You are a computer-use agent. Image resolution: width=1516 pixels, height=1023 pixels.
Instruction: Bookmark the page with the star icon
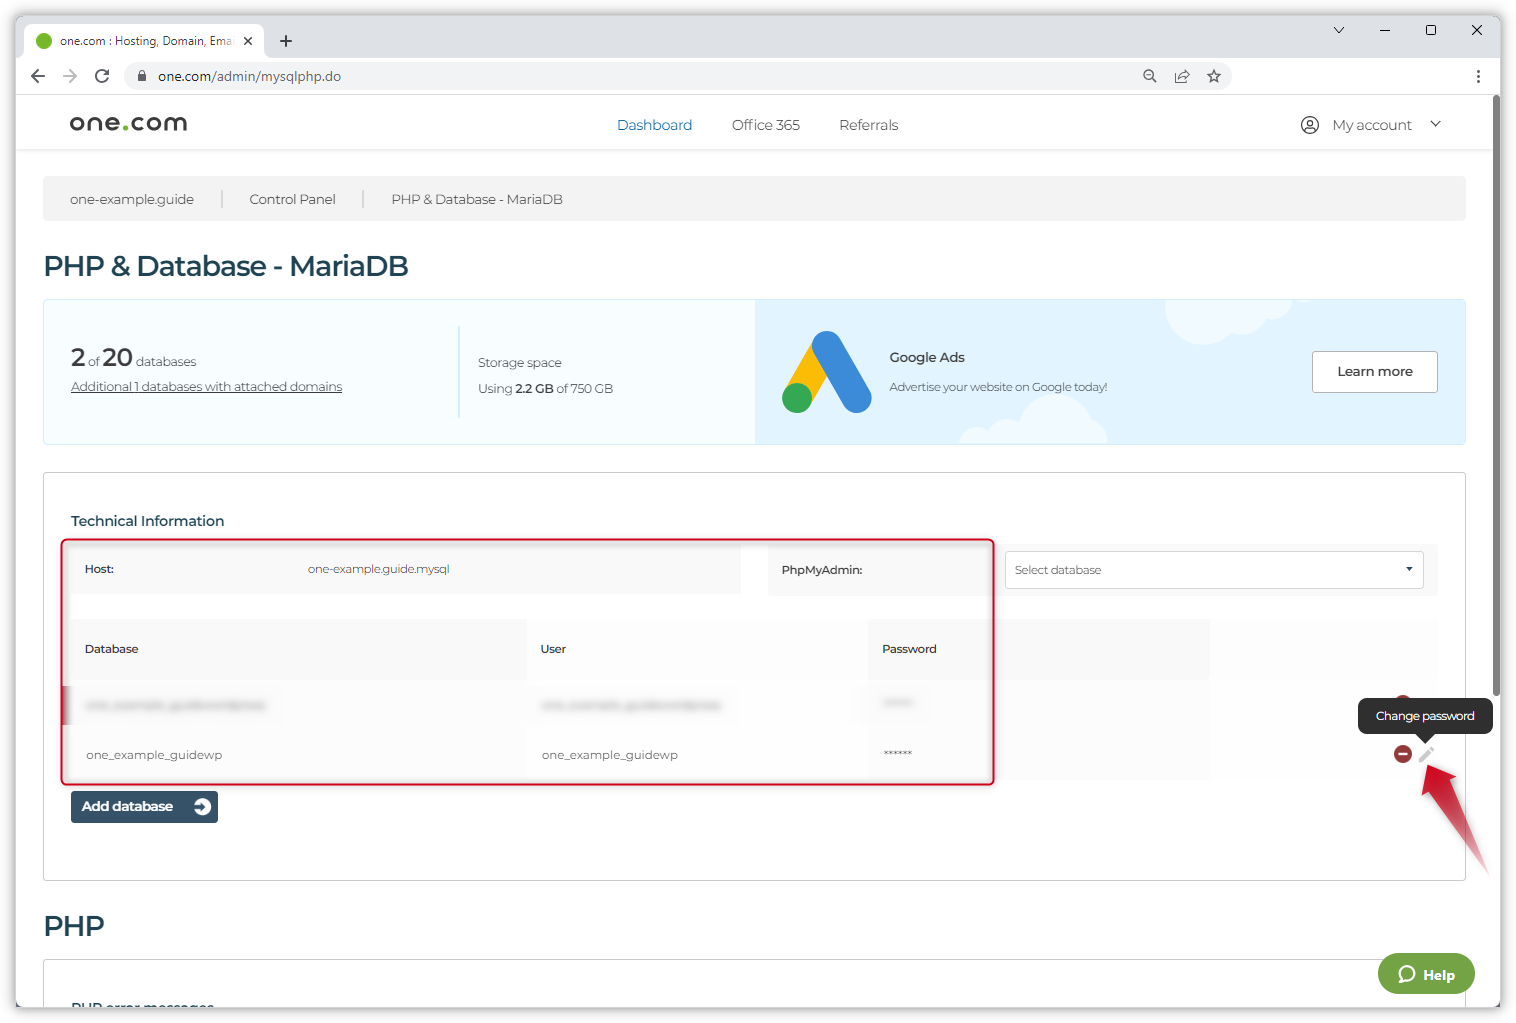pyautogui.click(x=1214, y=75)
